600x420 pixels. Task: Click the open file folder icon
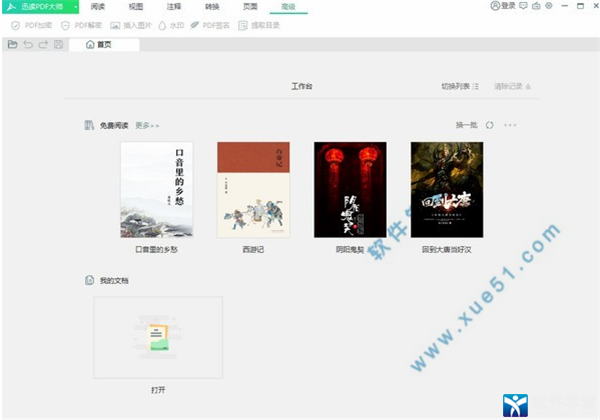pos(13,44)
